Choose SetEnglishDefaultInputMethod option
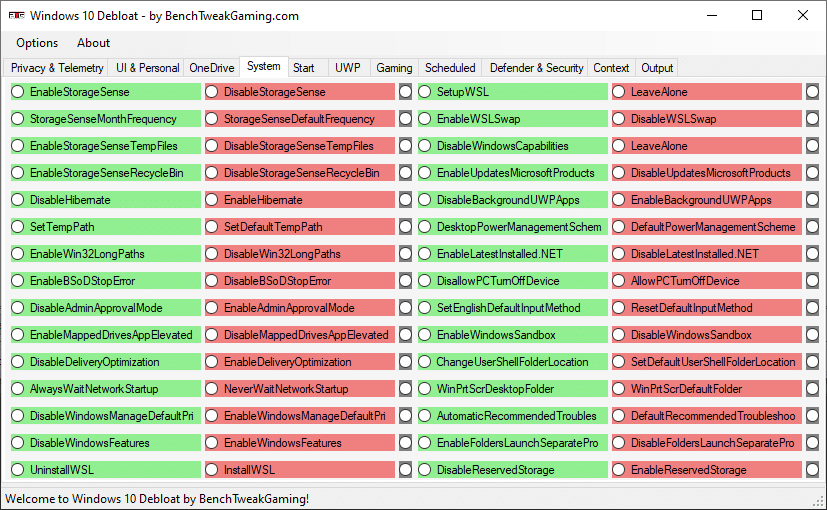The width and height of the screenshot is (827, 510). point(513,307)
